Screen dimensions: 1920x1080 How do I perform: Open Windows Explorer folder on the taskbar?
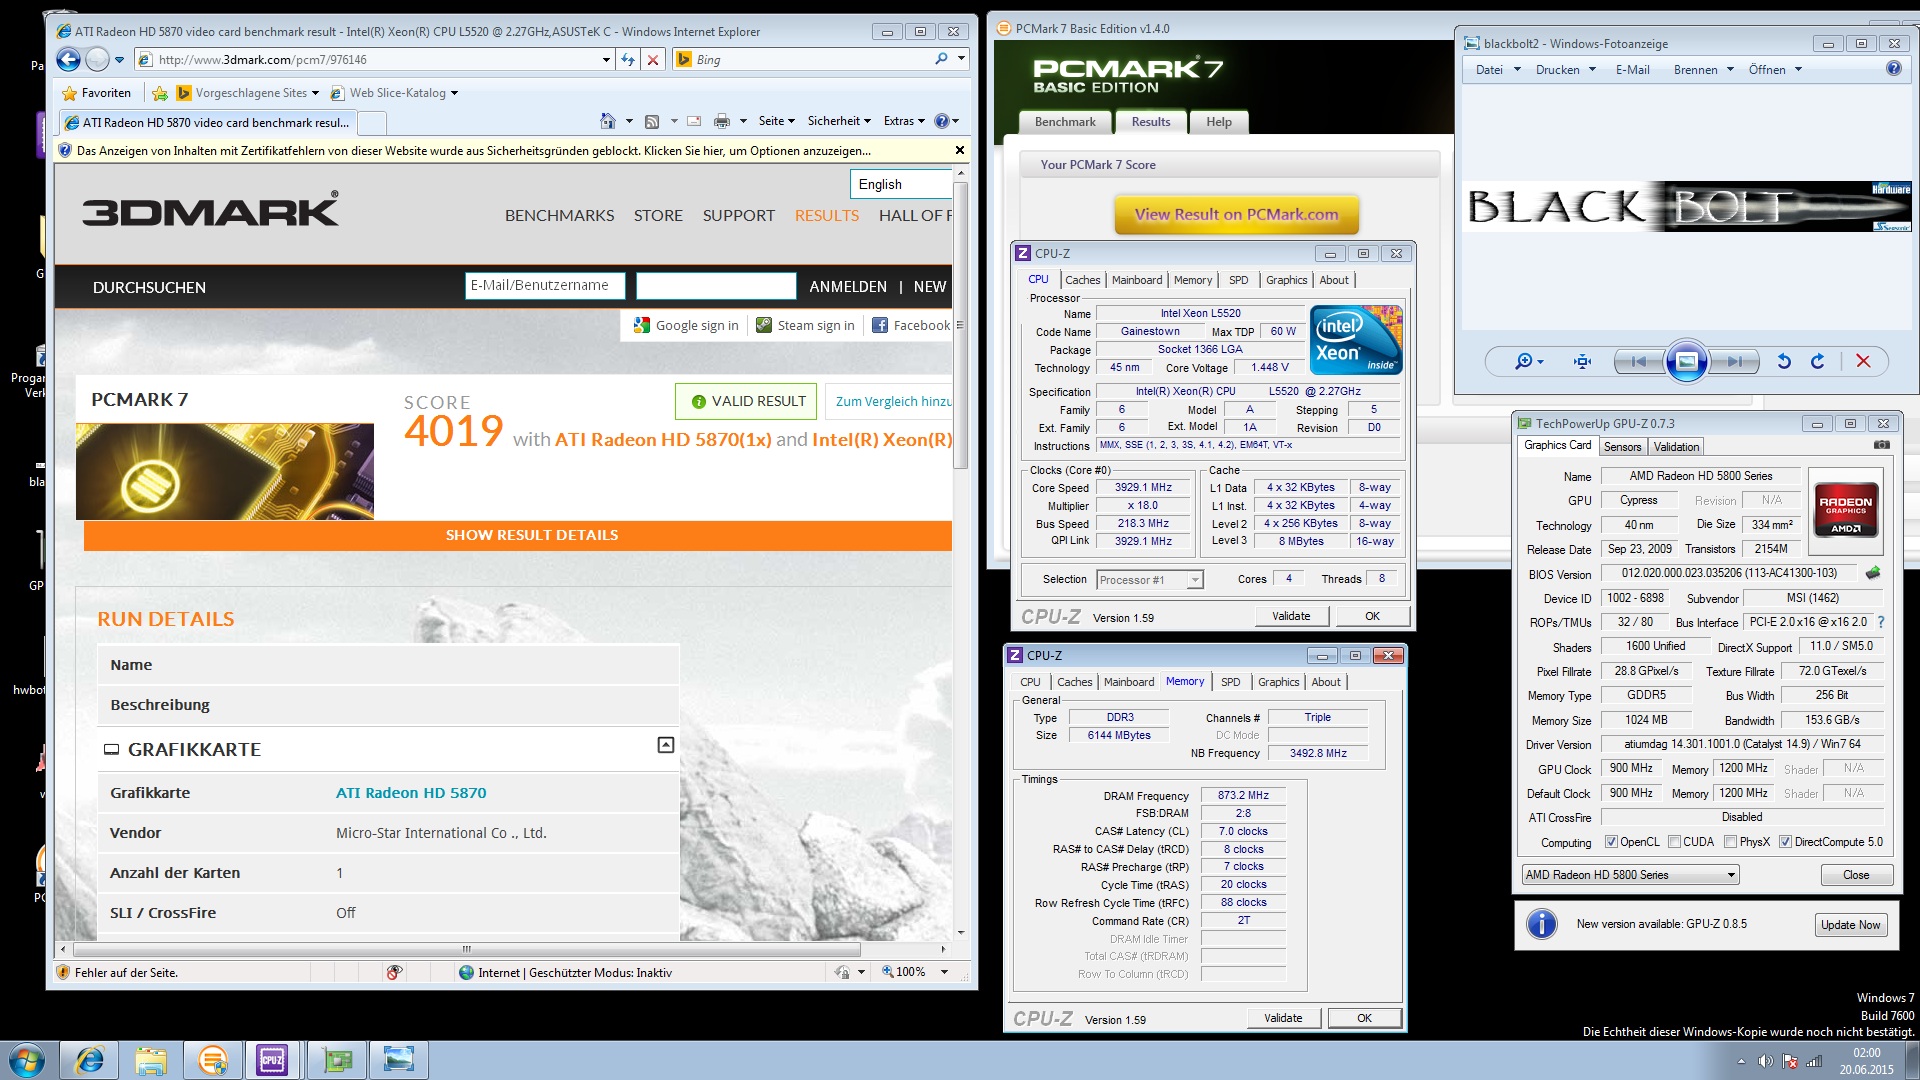coord(151,1060)
